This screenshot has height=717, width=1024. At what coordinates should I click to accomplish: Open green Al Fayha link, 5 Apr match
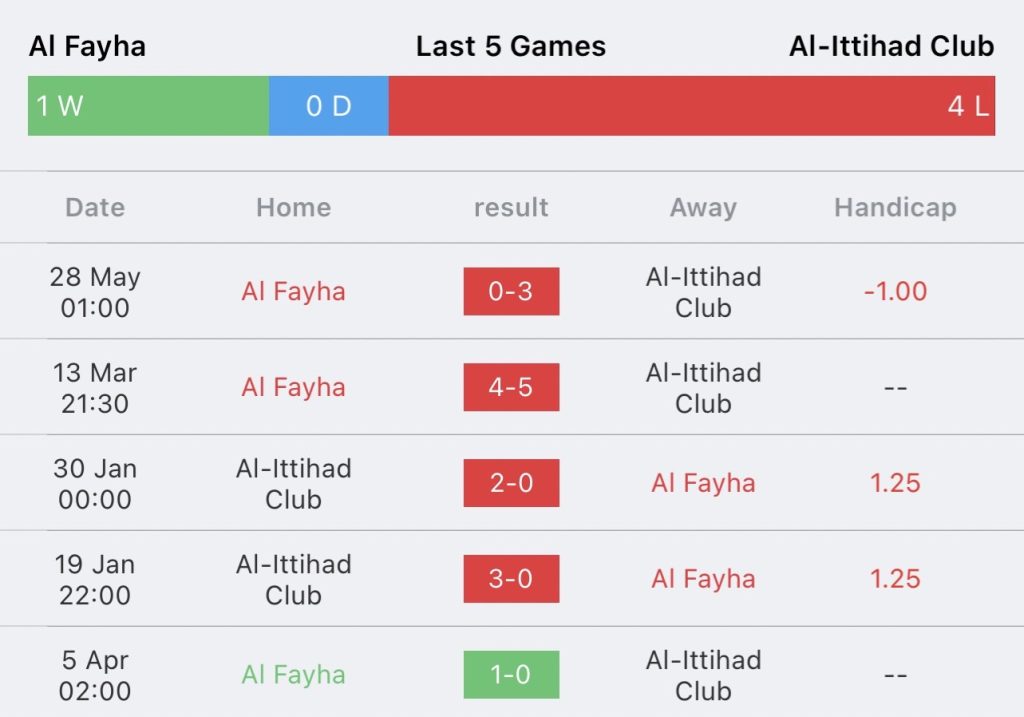[293, 675]
